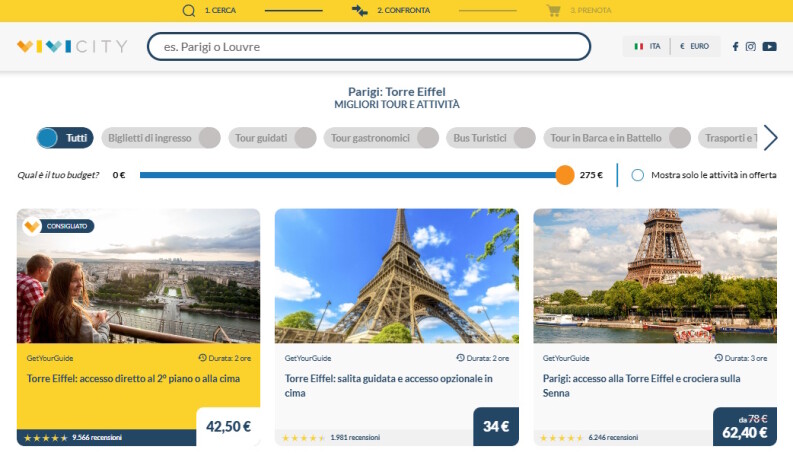Show more categories with the right arrow
Screen dimensions: 793x456
tap(770, 138)
